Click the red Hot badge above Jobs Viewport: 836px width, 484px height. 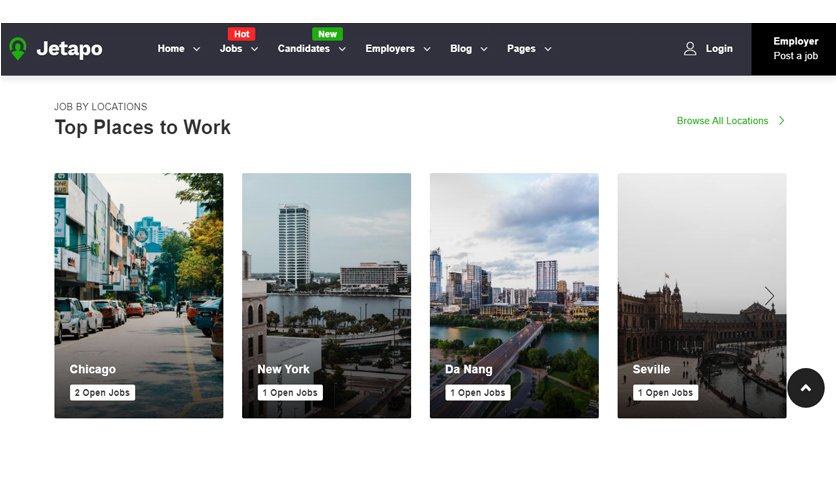pos(242,34)
